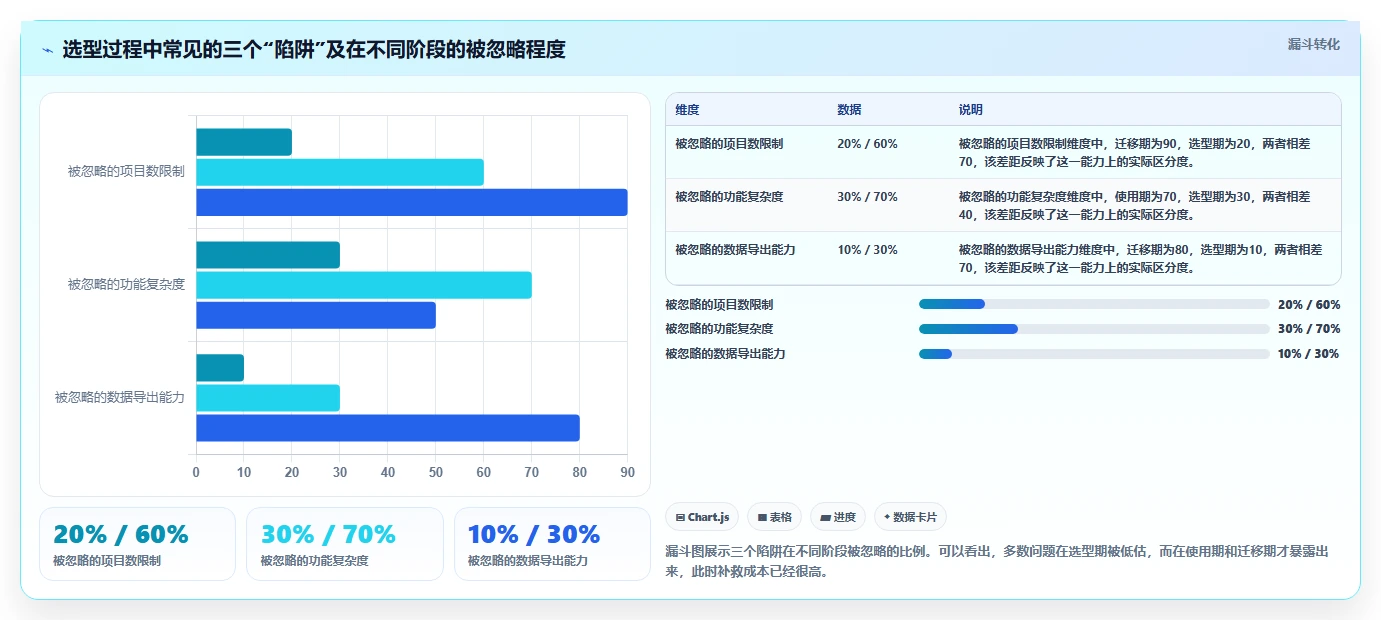Click the page title about 三个陷阱
1381x620 pixels.
coord(314,50)
